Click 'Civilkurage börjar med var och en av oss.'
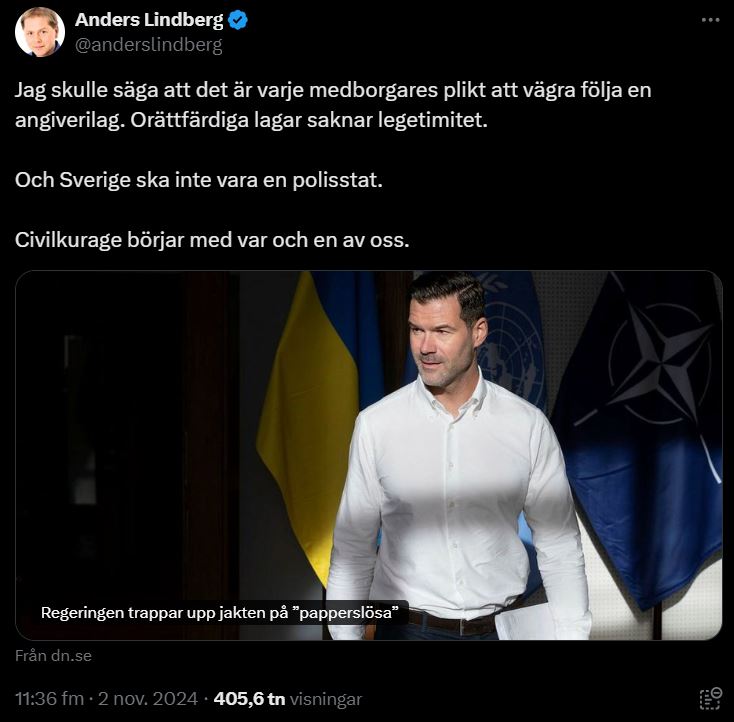The image size is (734, 722). [212, 240]
